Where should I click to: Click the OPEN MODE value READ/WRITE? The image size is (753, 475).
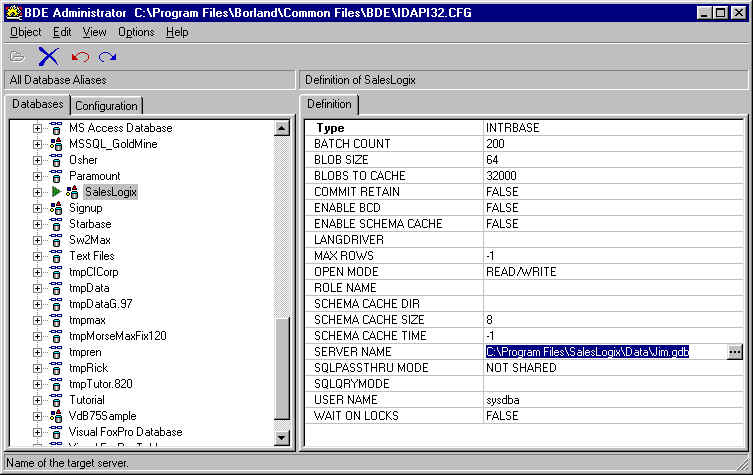(521, 272)
